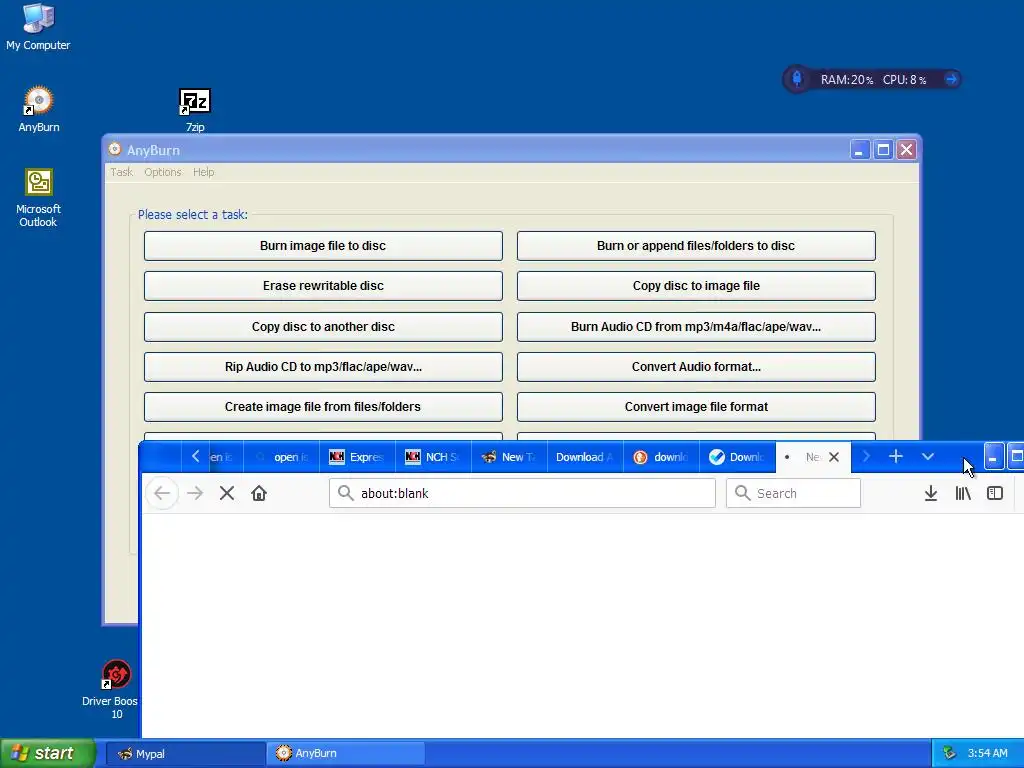
Task: Go back using the browser back arrow
Action: point(162,493)
